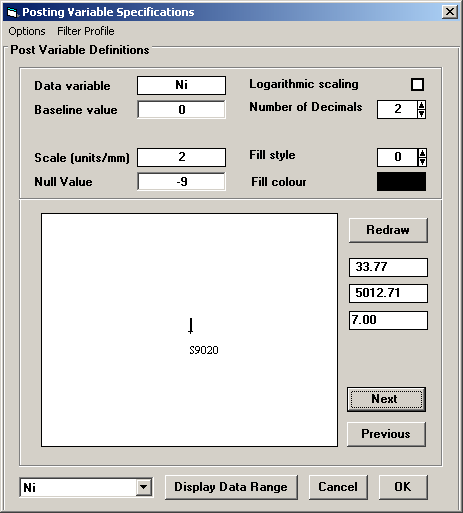
Task: Expand the Ni variable dropdown arrow
Action: (144, 487)
